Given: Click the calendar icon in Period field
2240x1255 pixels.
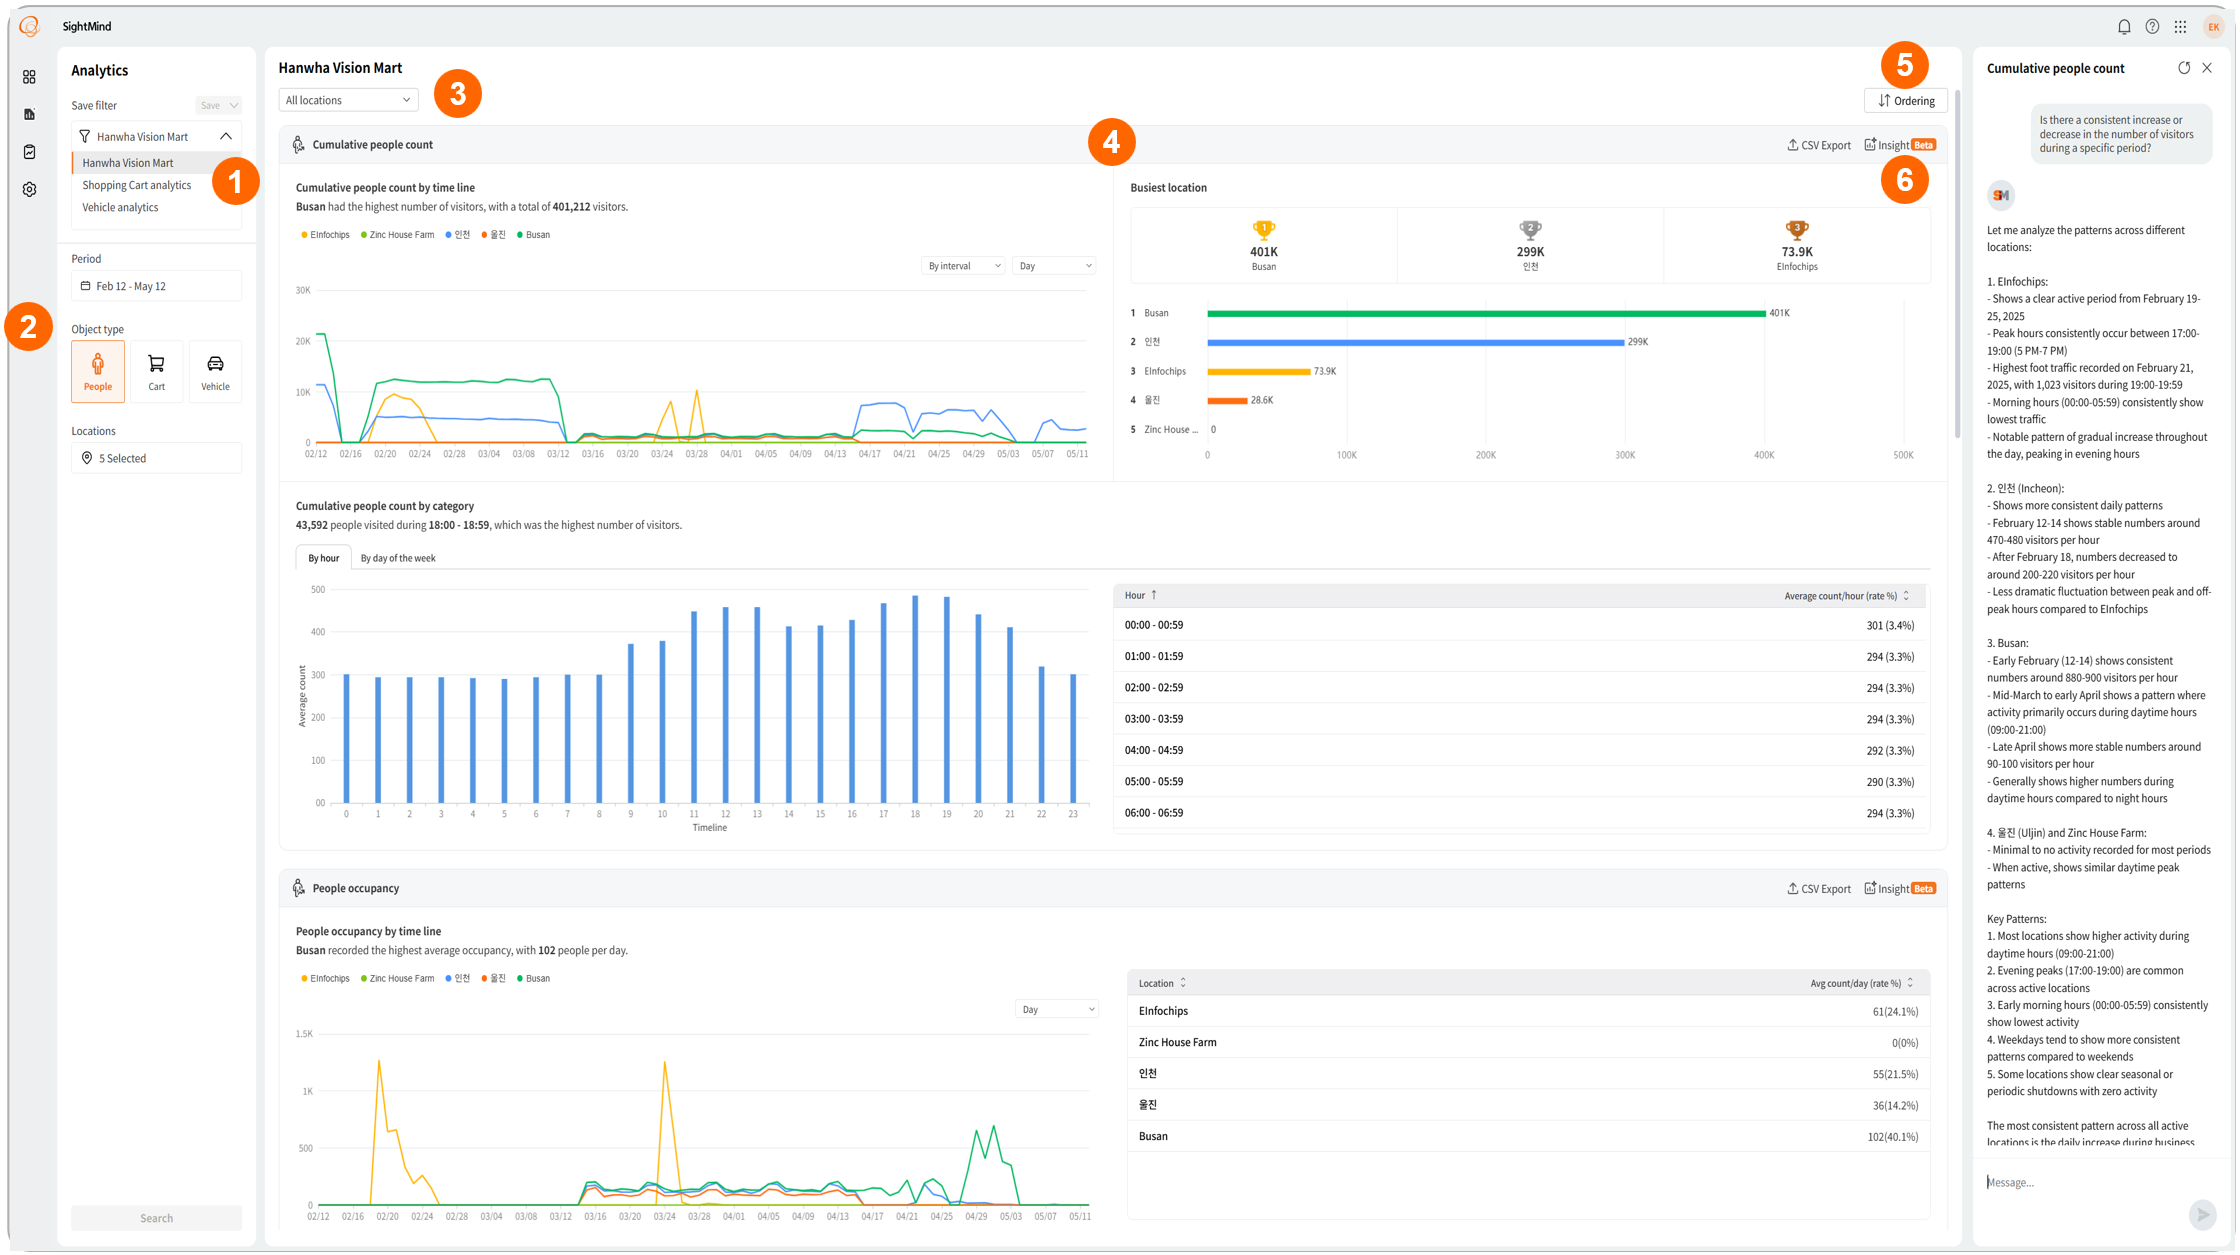Looking at the screenshot, I should (85, 286).
